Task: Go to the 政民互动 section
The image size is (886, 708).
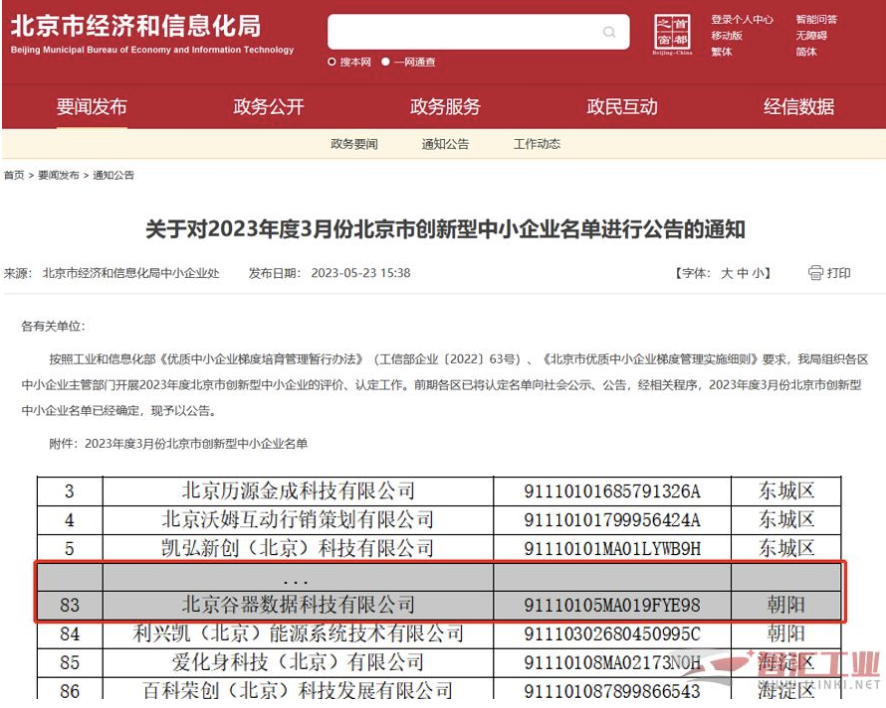Action: (622, 107)
